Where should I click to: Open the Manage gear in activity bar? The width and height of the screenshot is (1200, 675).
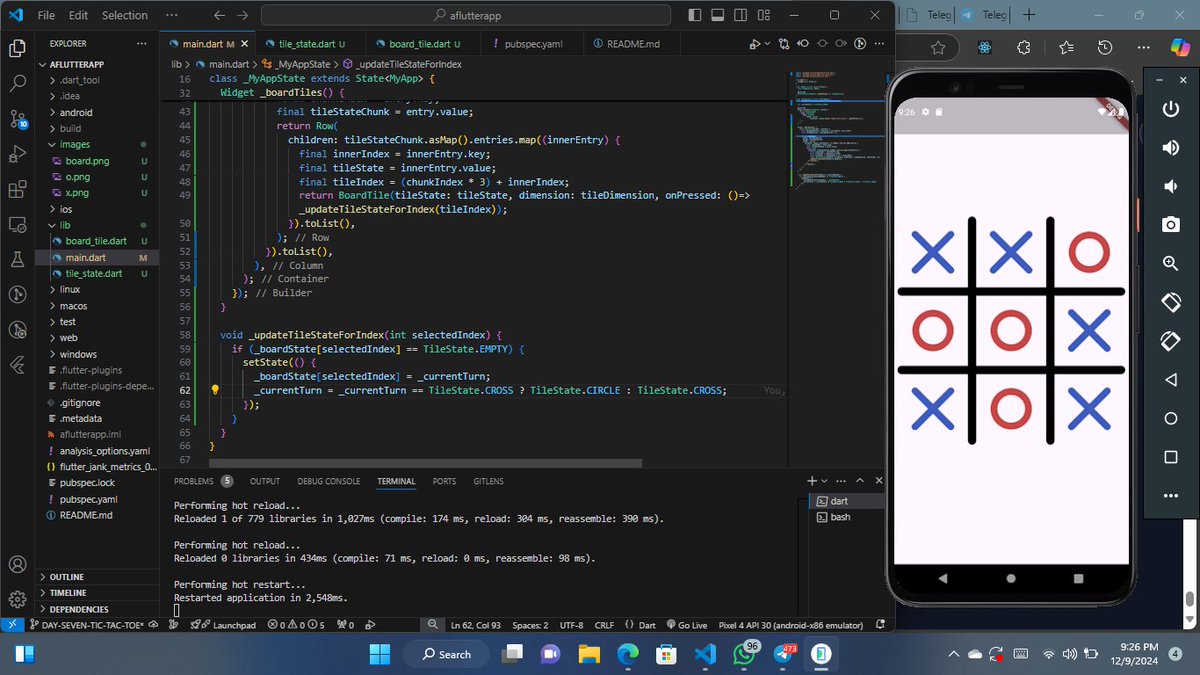16,600
